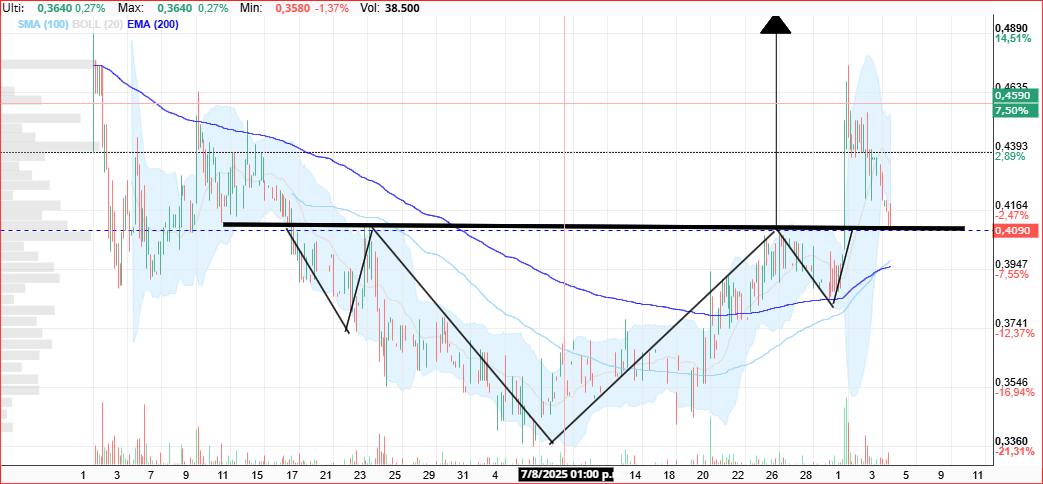
Task: Toggle the BOLL (20) indicator legend
Action: point(100,24)
